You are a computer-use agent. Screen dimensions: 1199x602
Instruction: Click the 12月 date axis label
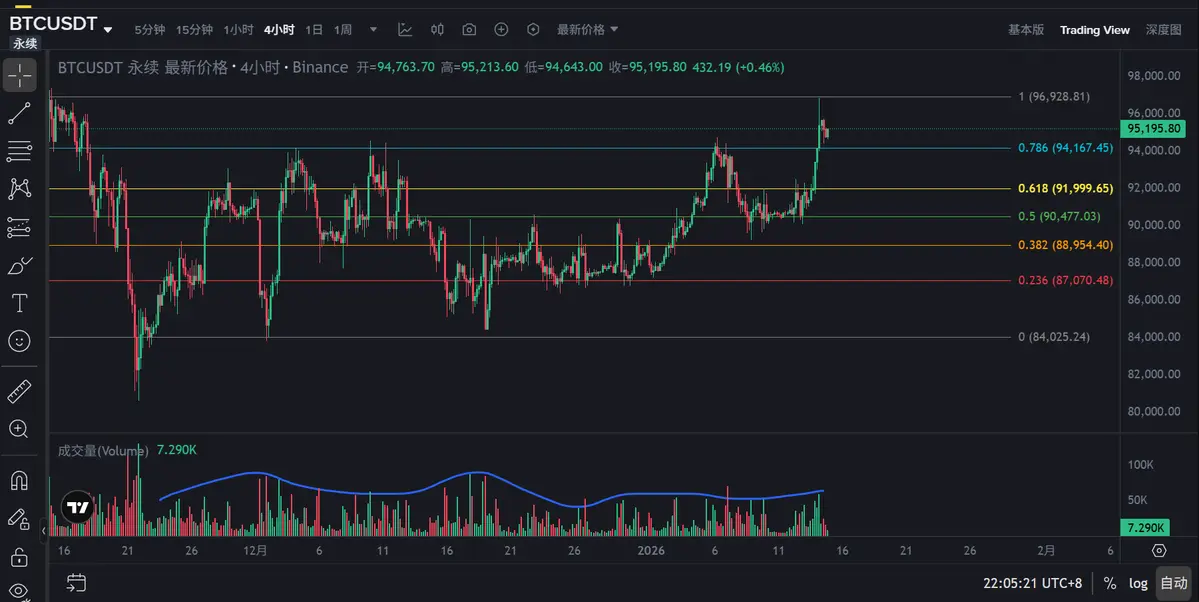[255, 551]
